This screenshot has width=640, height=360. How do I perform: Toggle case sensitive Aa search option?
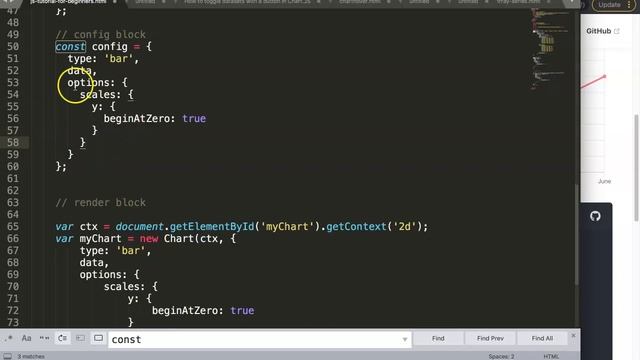point(27,338)
